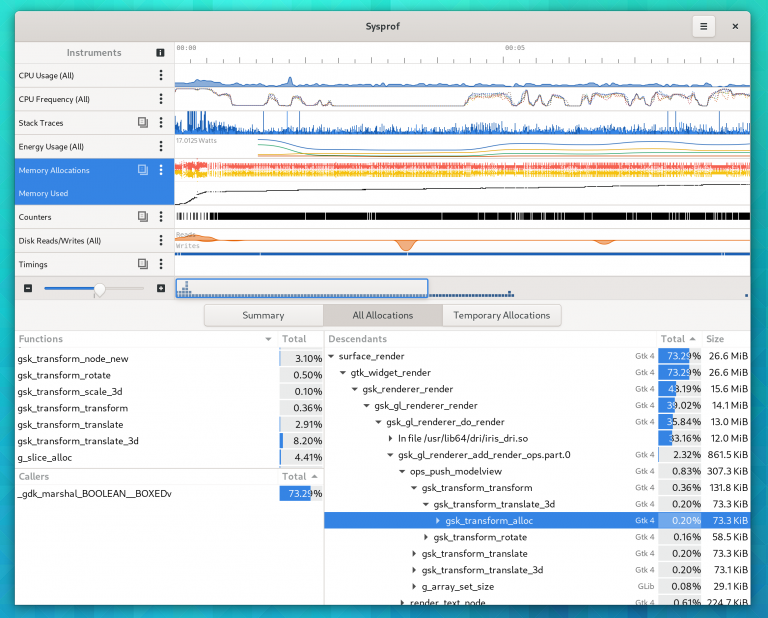The height and width of the screenshot is (618, 768).
Task: Expand the gsk_transform_alloc node
Action: (438, 520)
